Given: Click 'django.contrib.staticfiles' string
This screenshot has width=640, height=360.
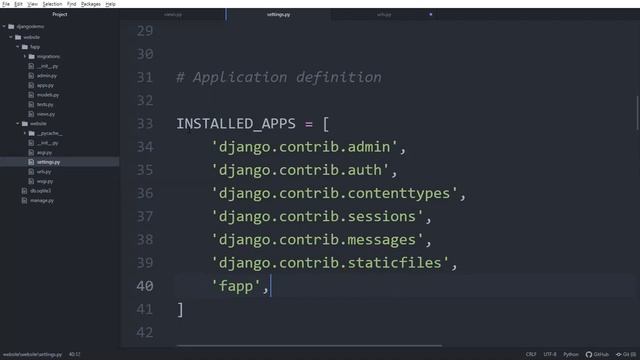Looking at the screenshot, I should click(x=330, y=263).
